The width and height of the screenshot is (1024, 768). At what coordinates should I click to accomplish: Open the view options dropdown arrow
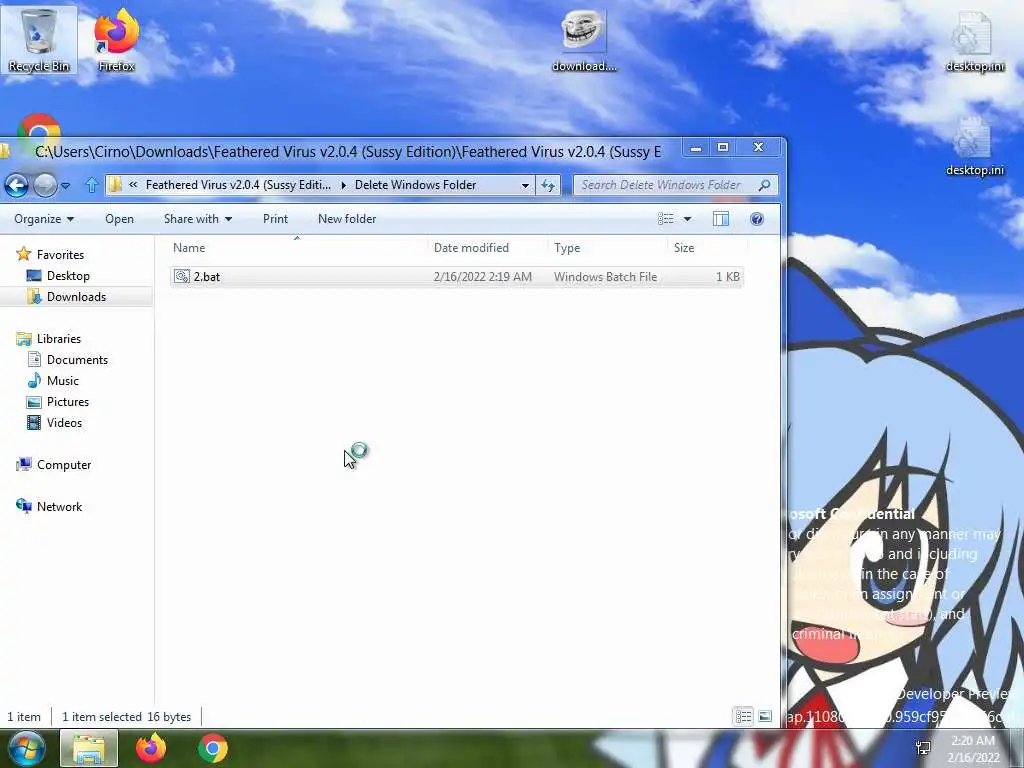[x=687, y=219]
